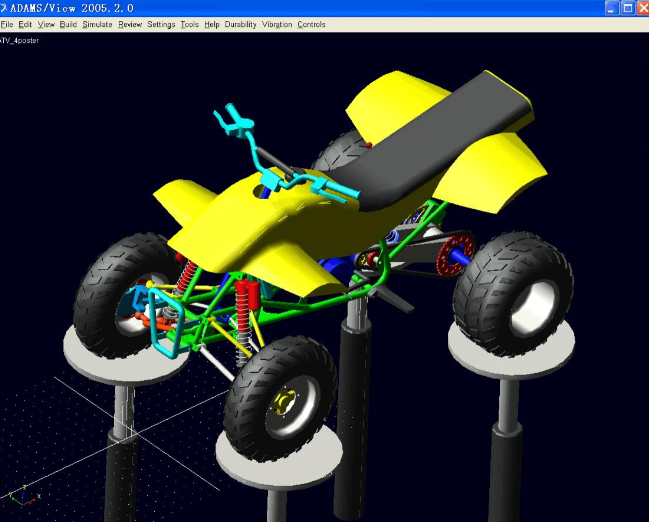Open the Build menu

[68, 24]
